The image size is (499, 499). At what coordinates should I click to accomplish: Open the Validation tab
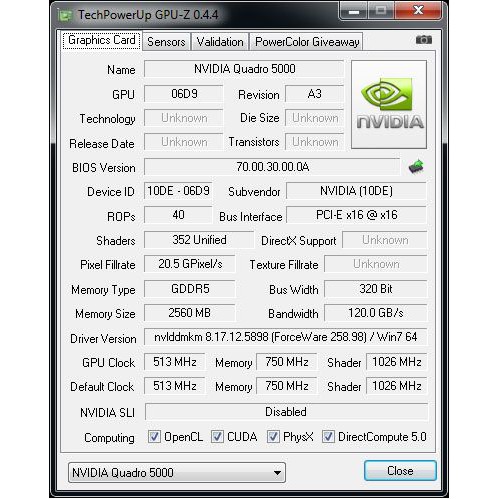click(x=220, y=42)
